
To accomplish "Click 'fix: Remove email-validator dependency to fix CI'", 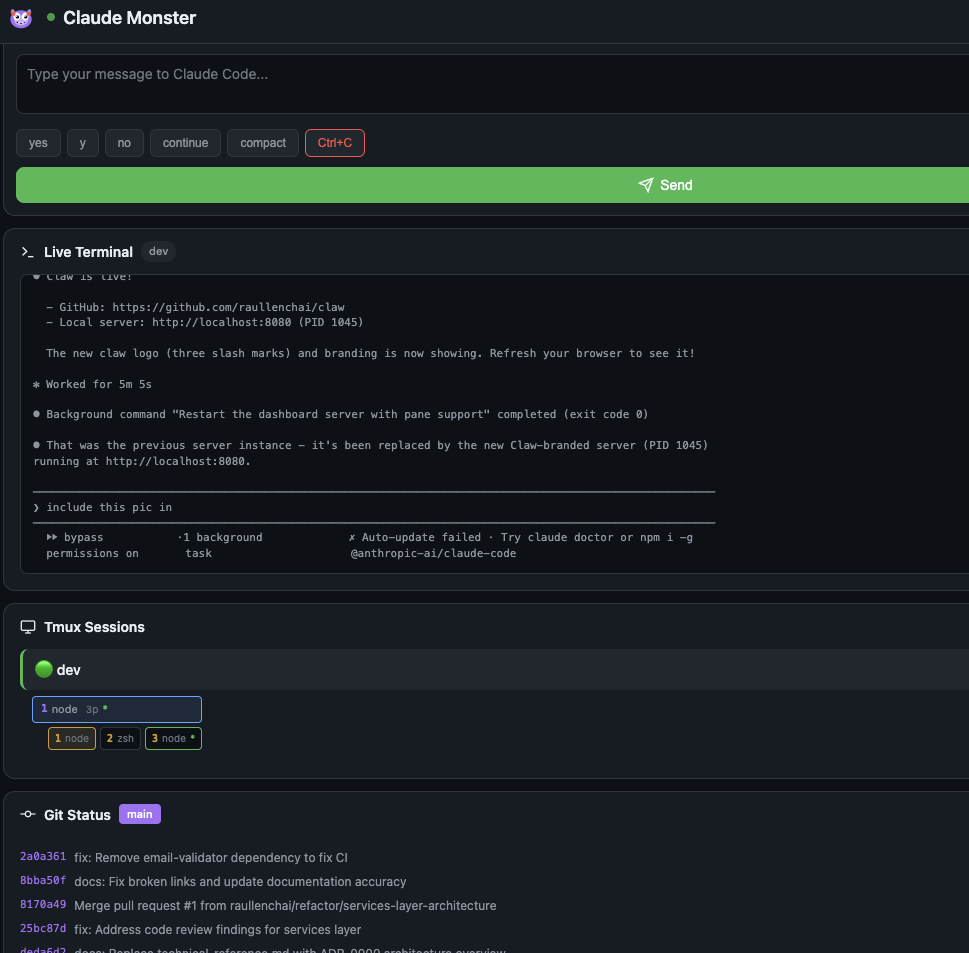I will point(211,858).
